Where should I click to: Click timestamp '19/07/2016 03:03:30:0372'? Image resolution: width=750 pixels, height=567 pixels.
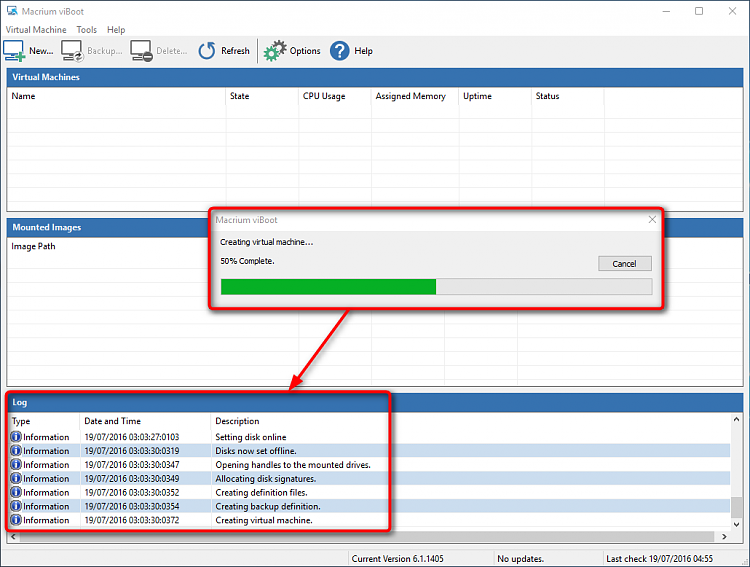click(132, 520)
